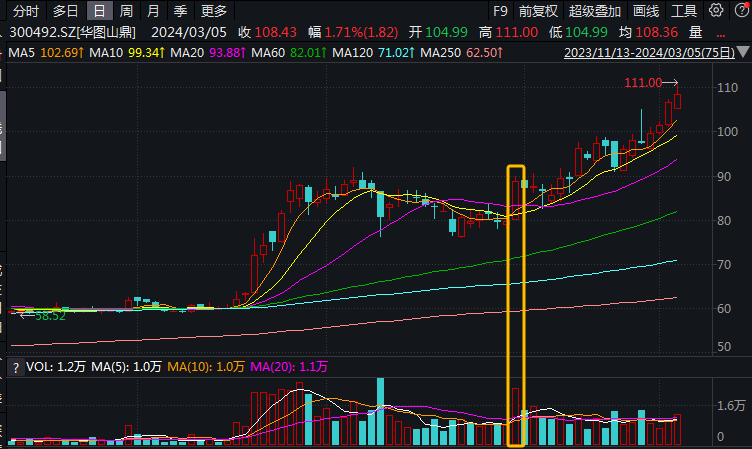Click the volume MA(5): 1.0万 label
This screenshot has height=449, width=752.
127,367
